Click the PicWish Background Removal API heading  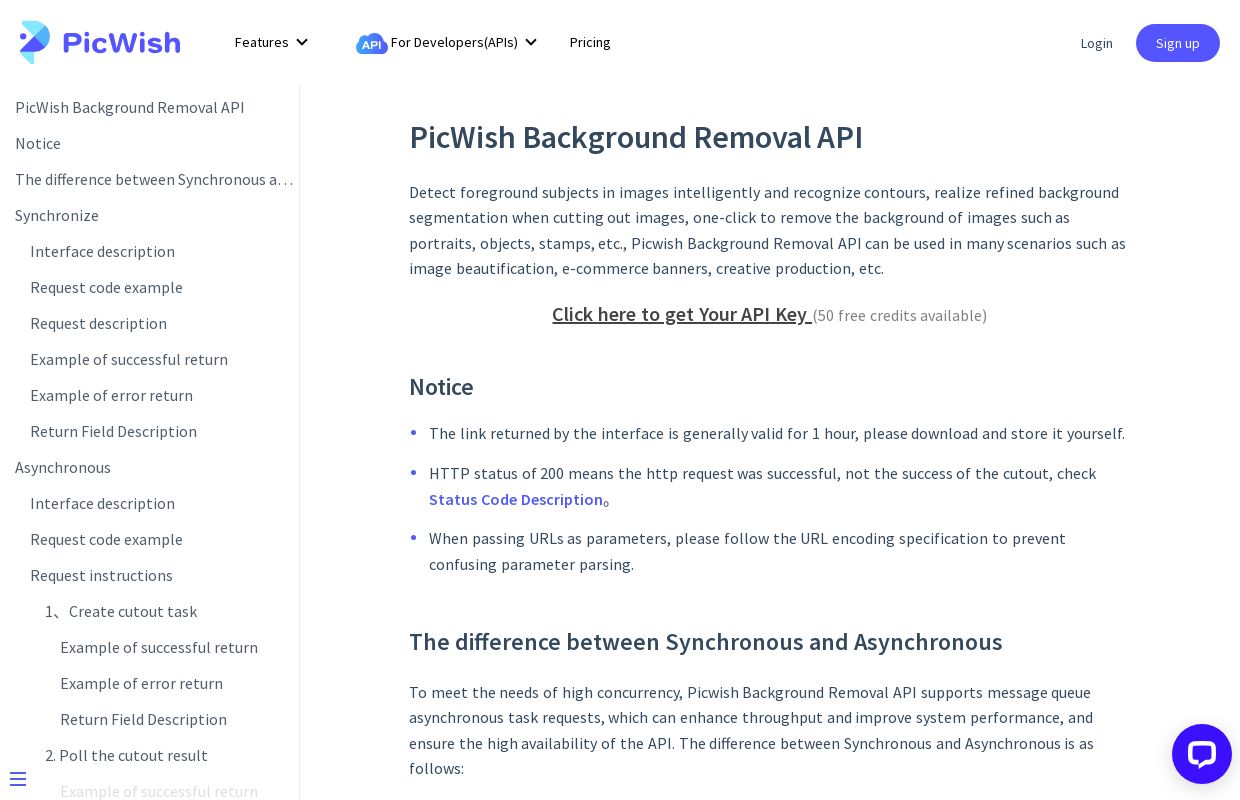point(636,137)
